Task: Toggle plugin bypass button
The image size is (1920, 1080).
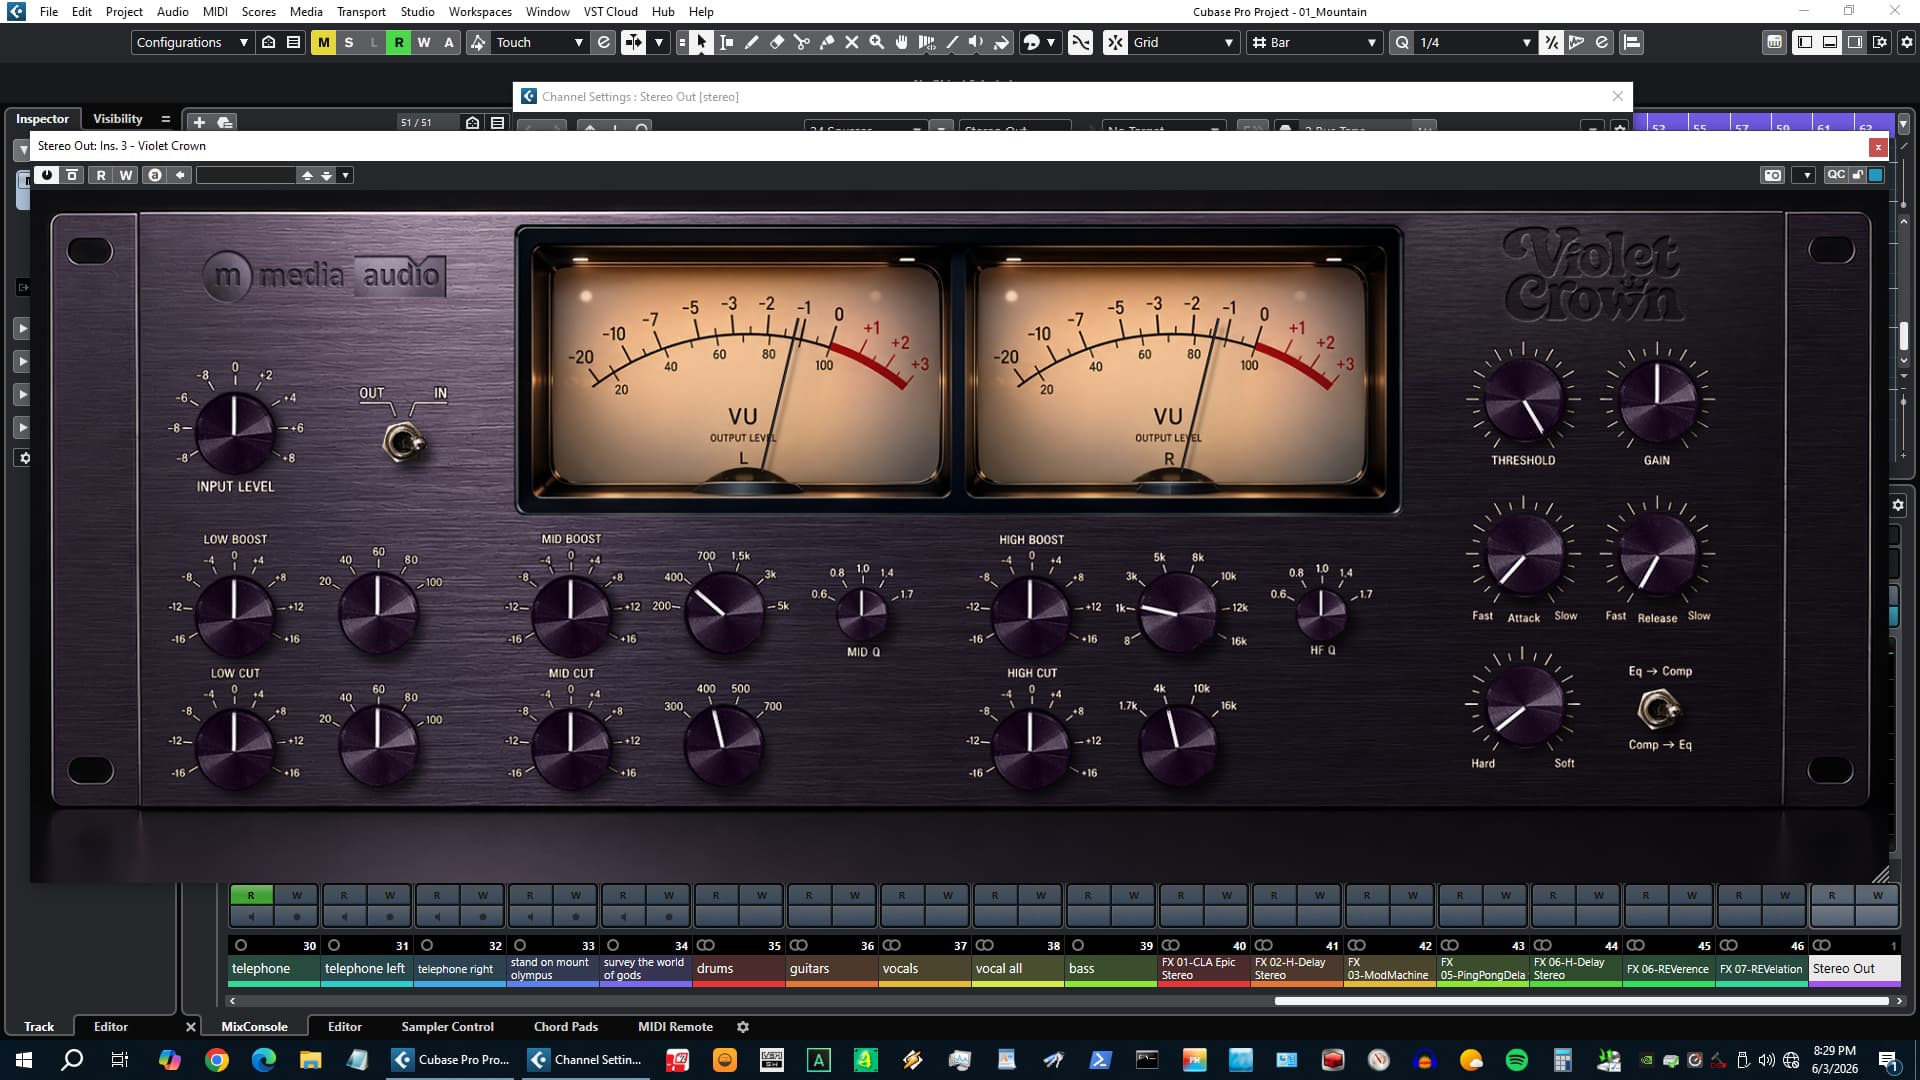Action: tap(72, 175)
